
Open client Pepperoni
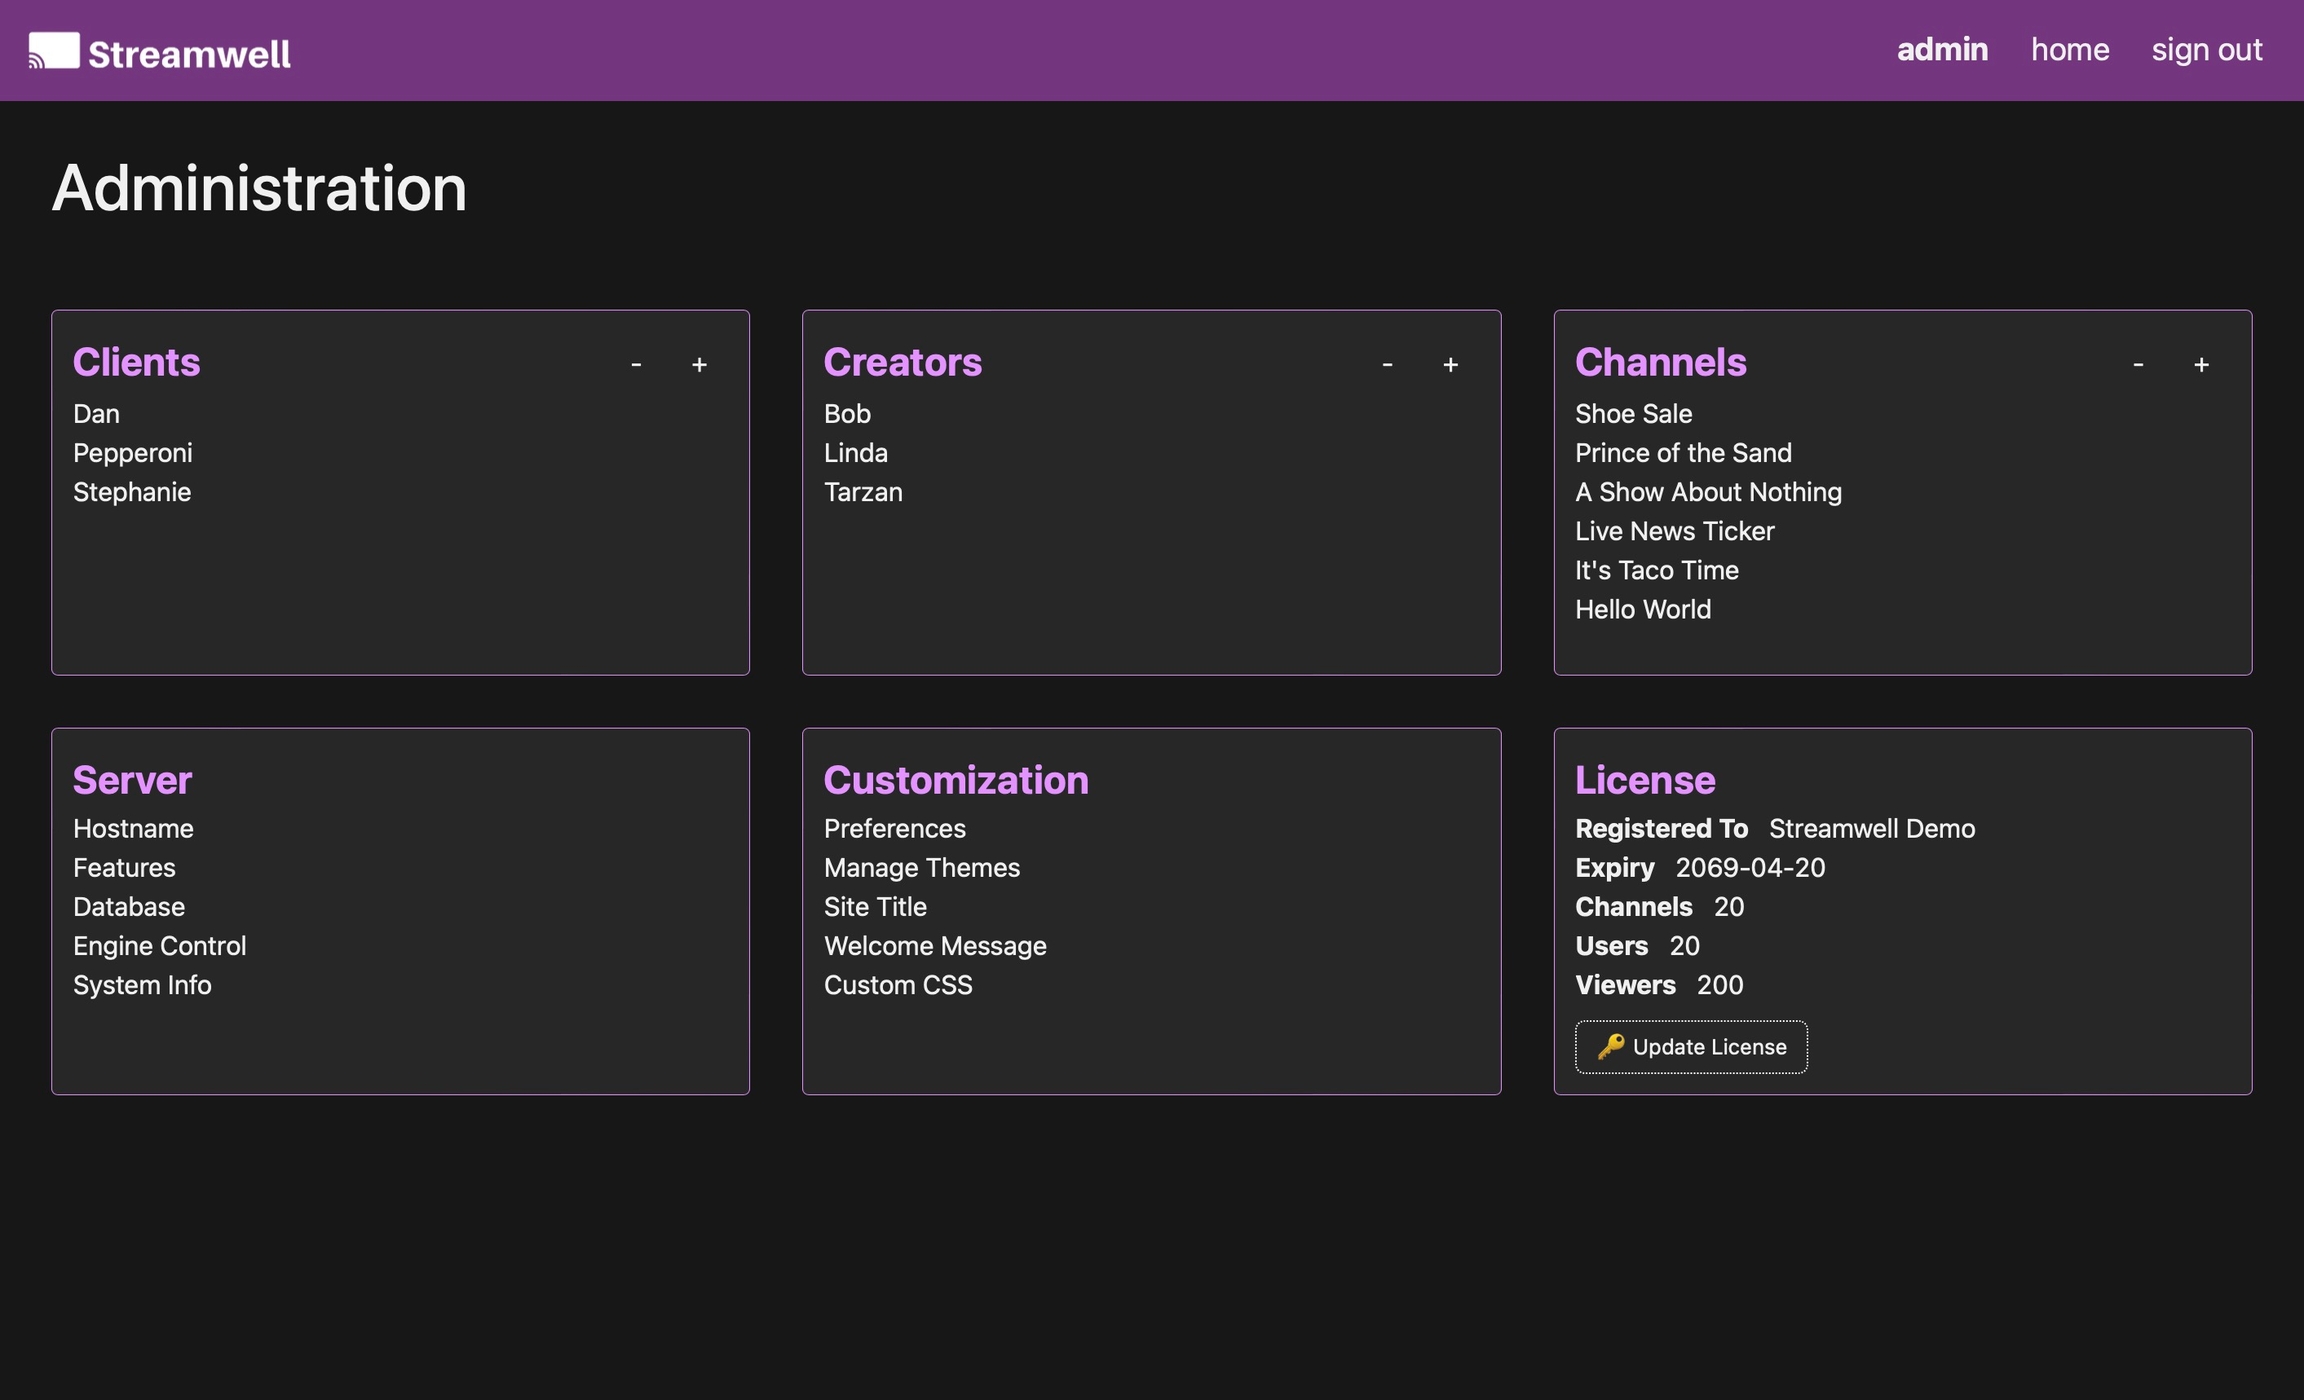[x=133, y=453]
